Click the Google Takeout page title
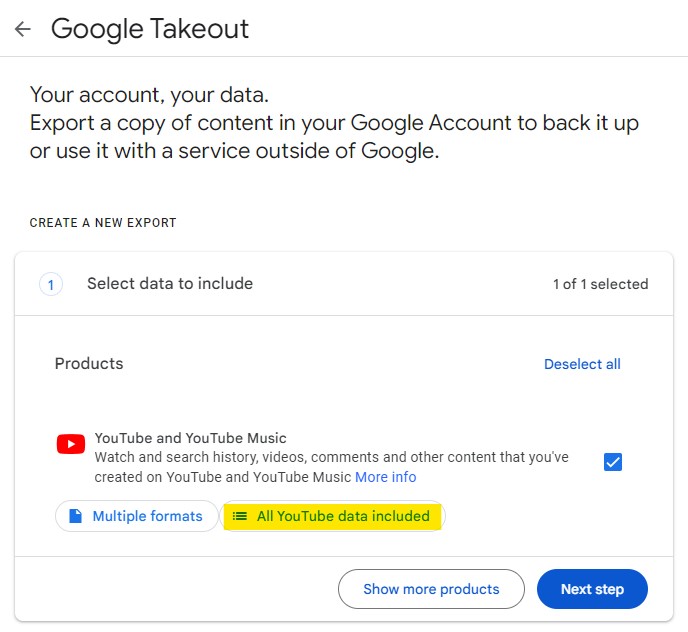Image resolution: width=688 pixels, height=632 pixels. tap(150, 29)
